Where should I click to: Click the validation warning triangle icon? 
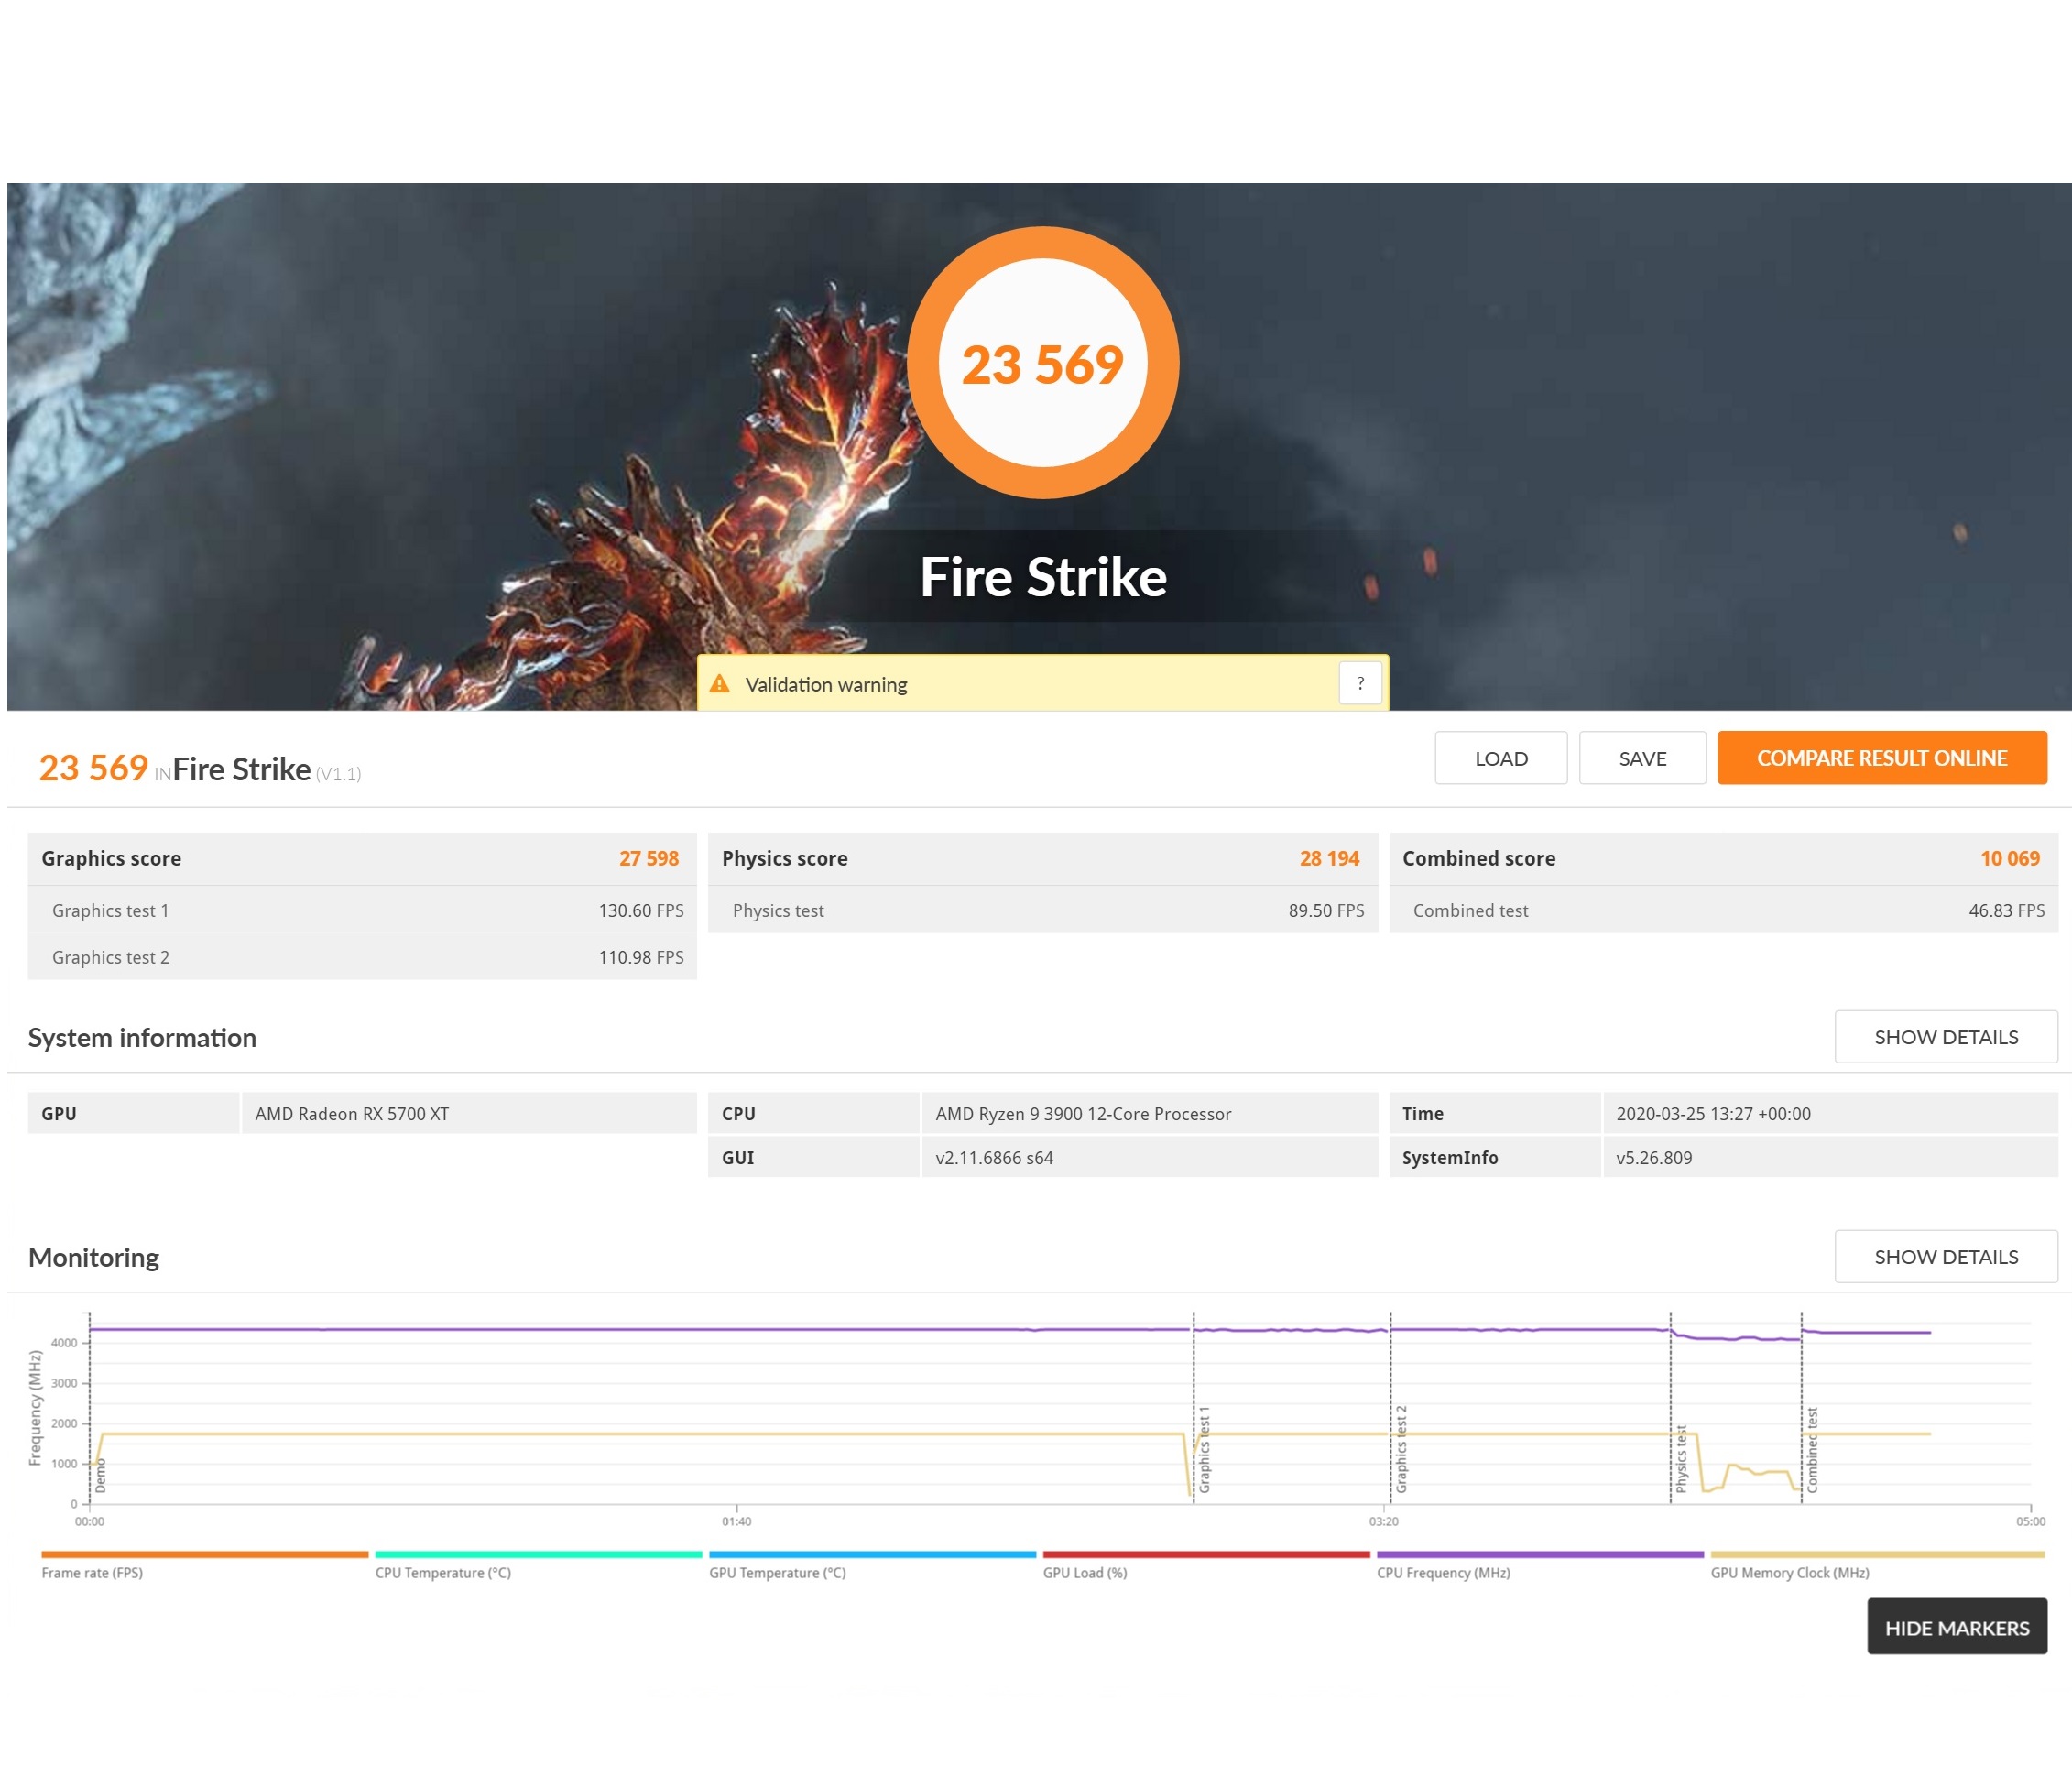pyautogui.click(x=719, y=684)
